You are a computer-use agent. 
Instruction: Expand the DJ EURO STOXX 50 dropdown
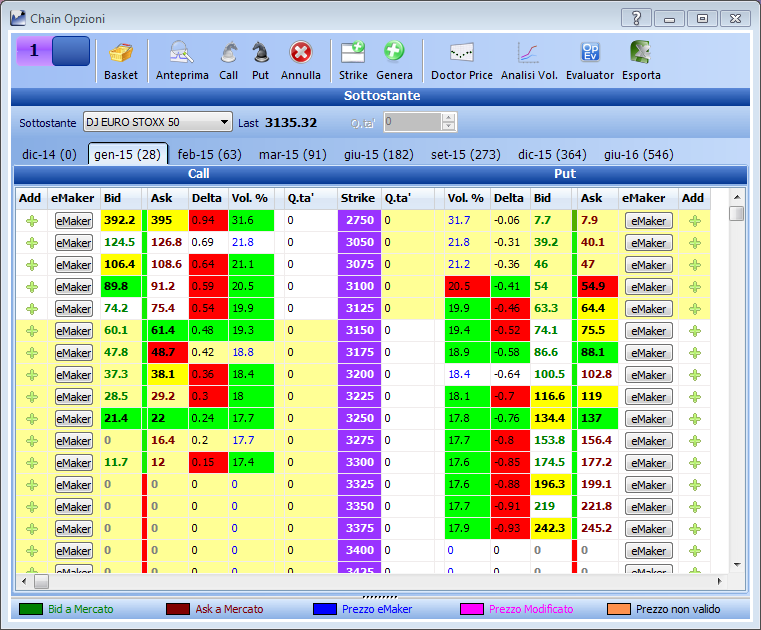[224, 122]
